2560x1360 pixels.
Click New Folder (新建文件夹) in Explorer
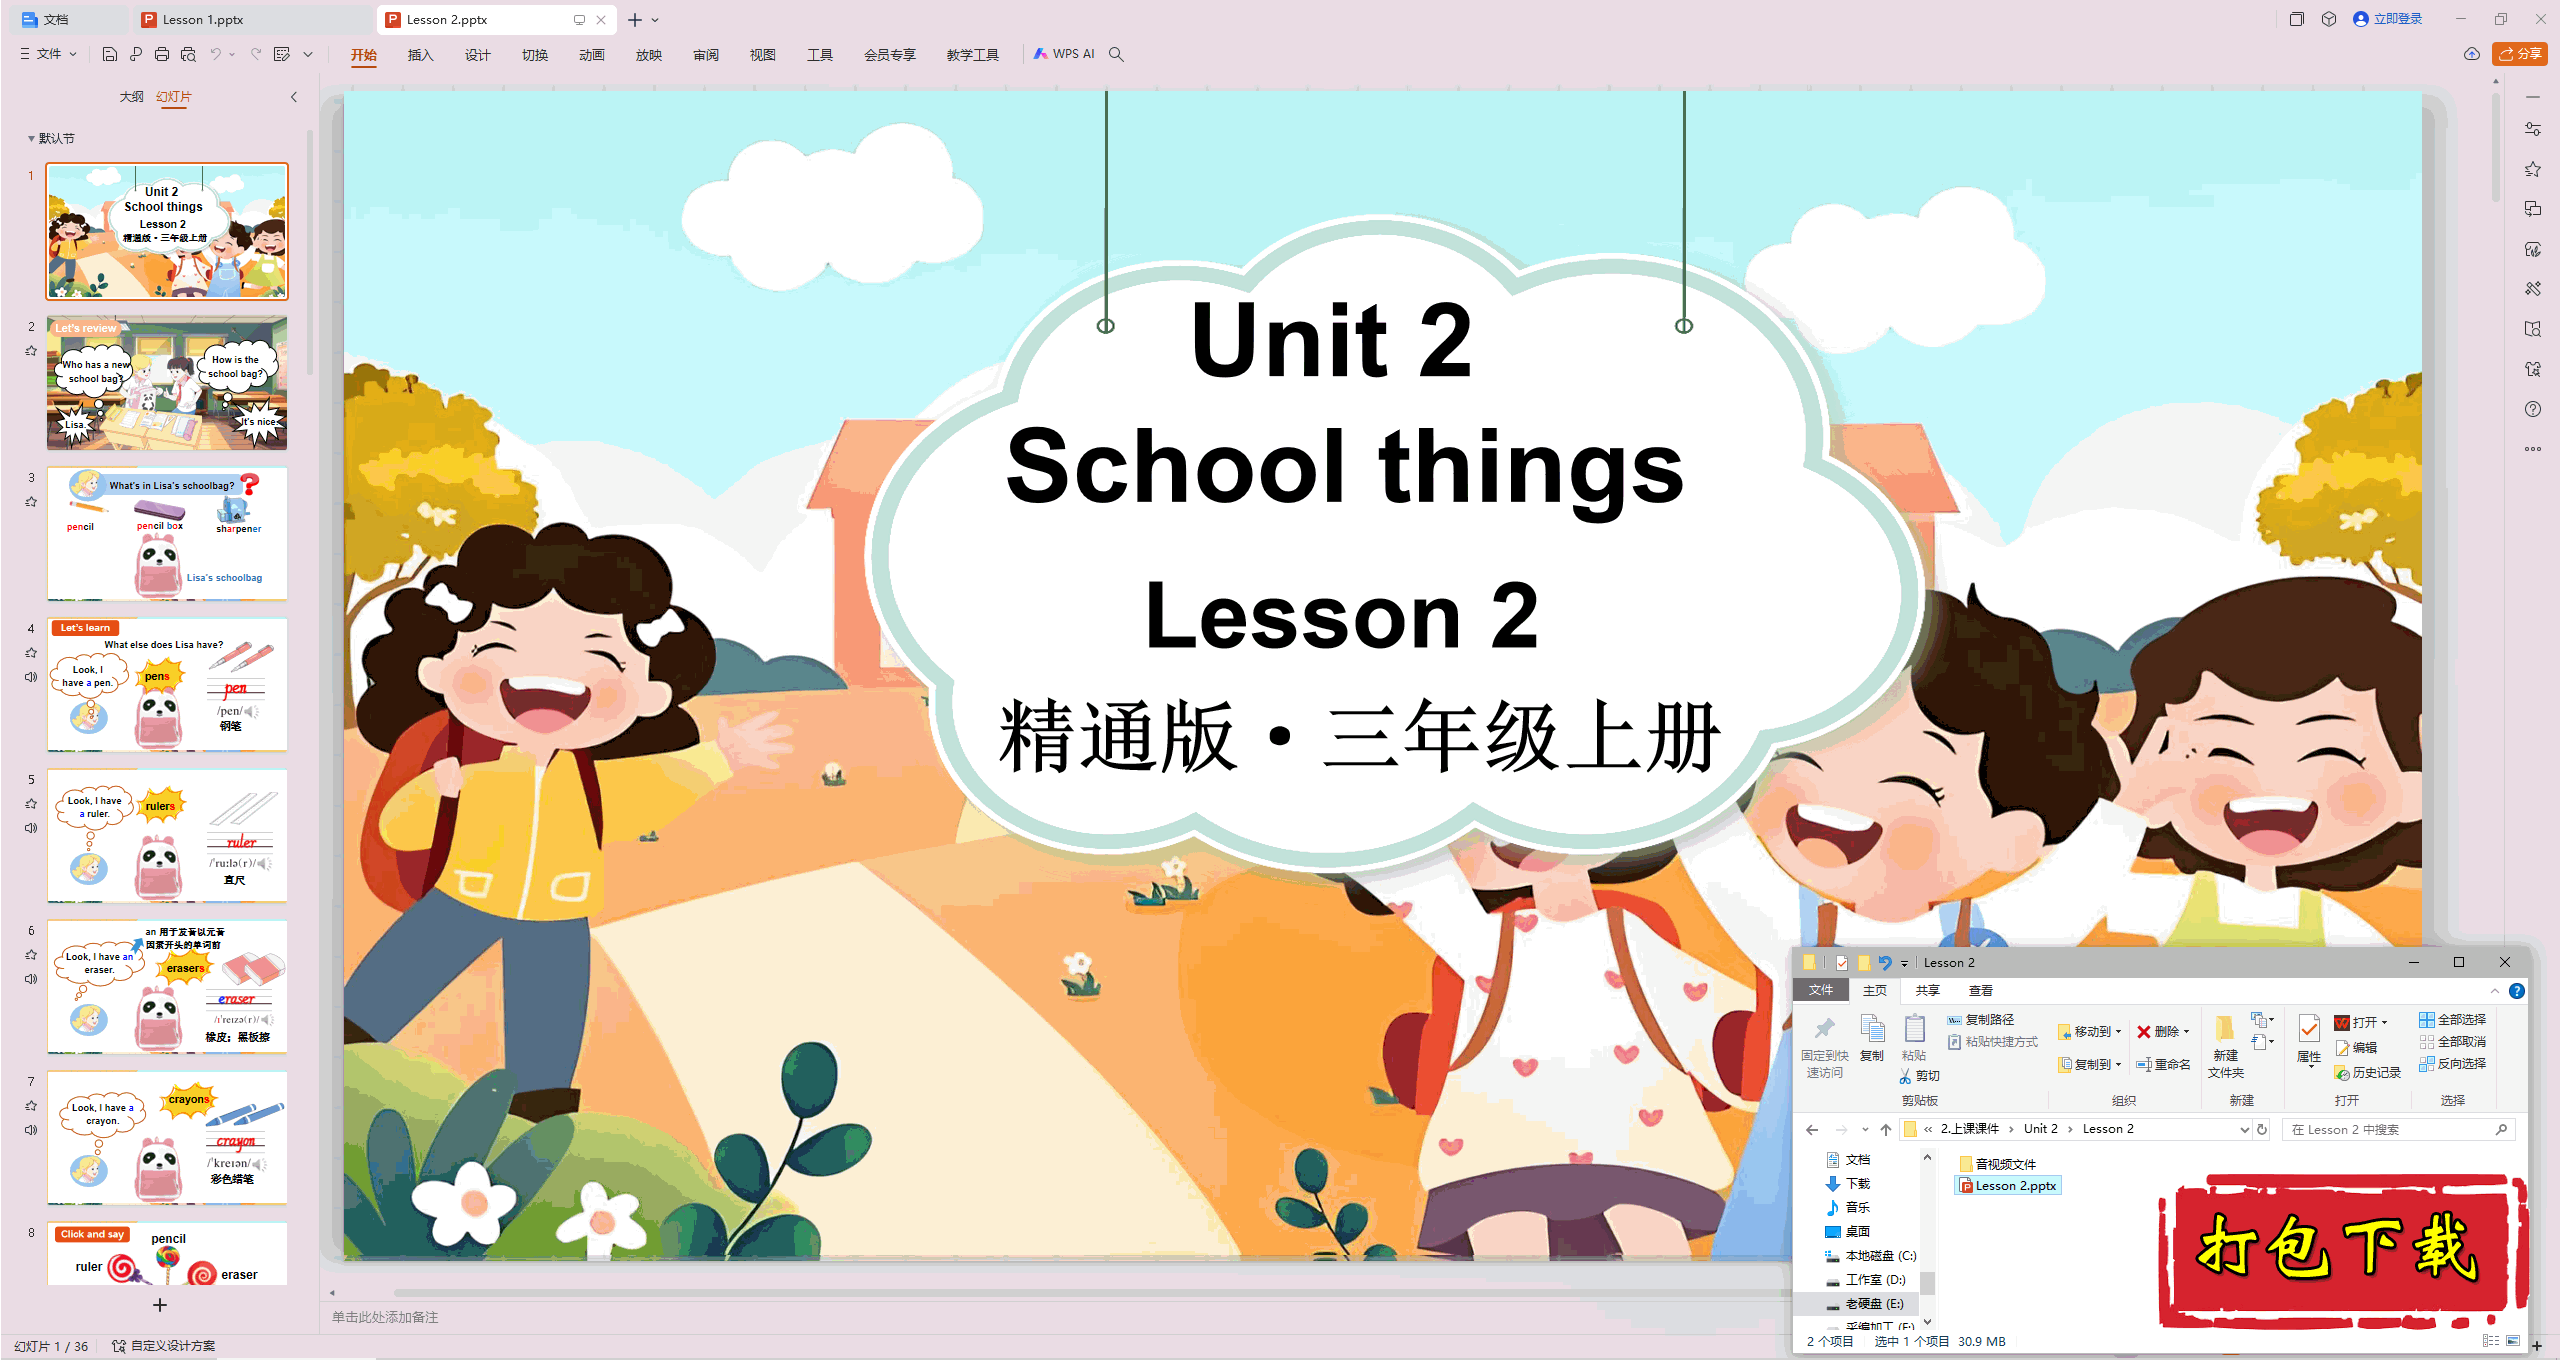click(2226, 1047)
